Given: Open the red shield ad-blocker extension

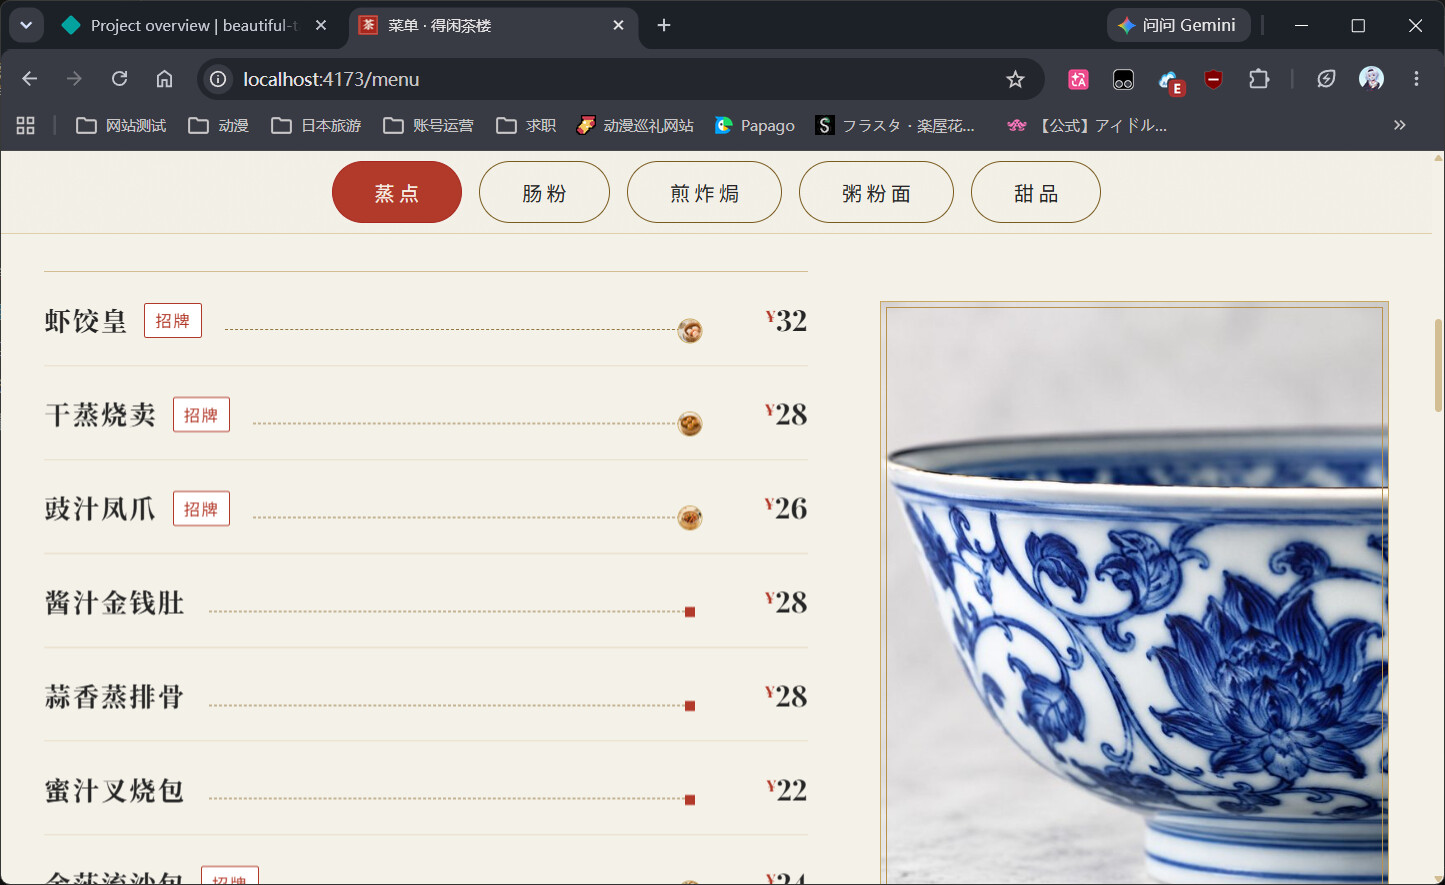Looking at the screenshot, I should (1214, 79).
